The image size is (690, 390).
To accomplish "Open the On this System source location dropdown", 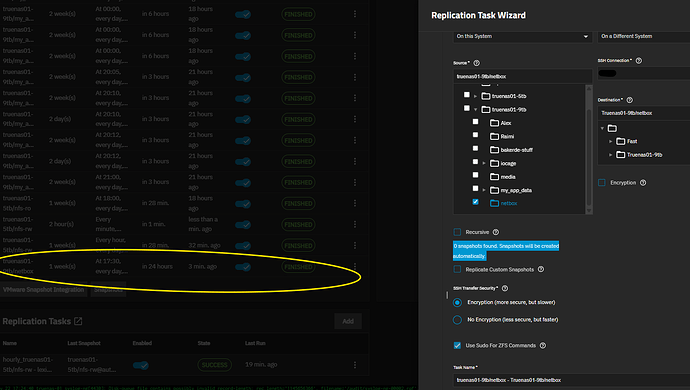I will pyautogui.click(x=522, y=37).
